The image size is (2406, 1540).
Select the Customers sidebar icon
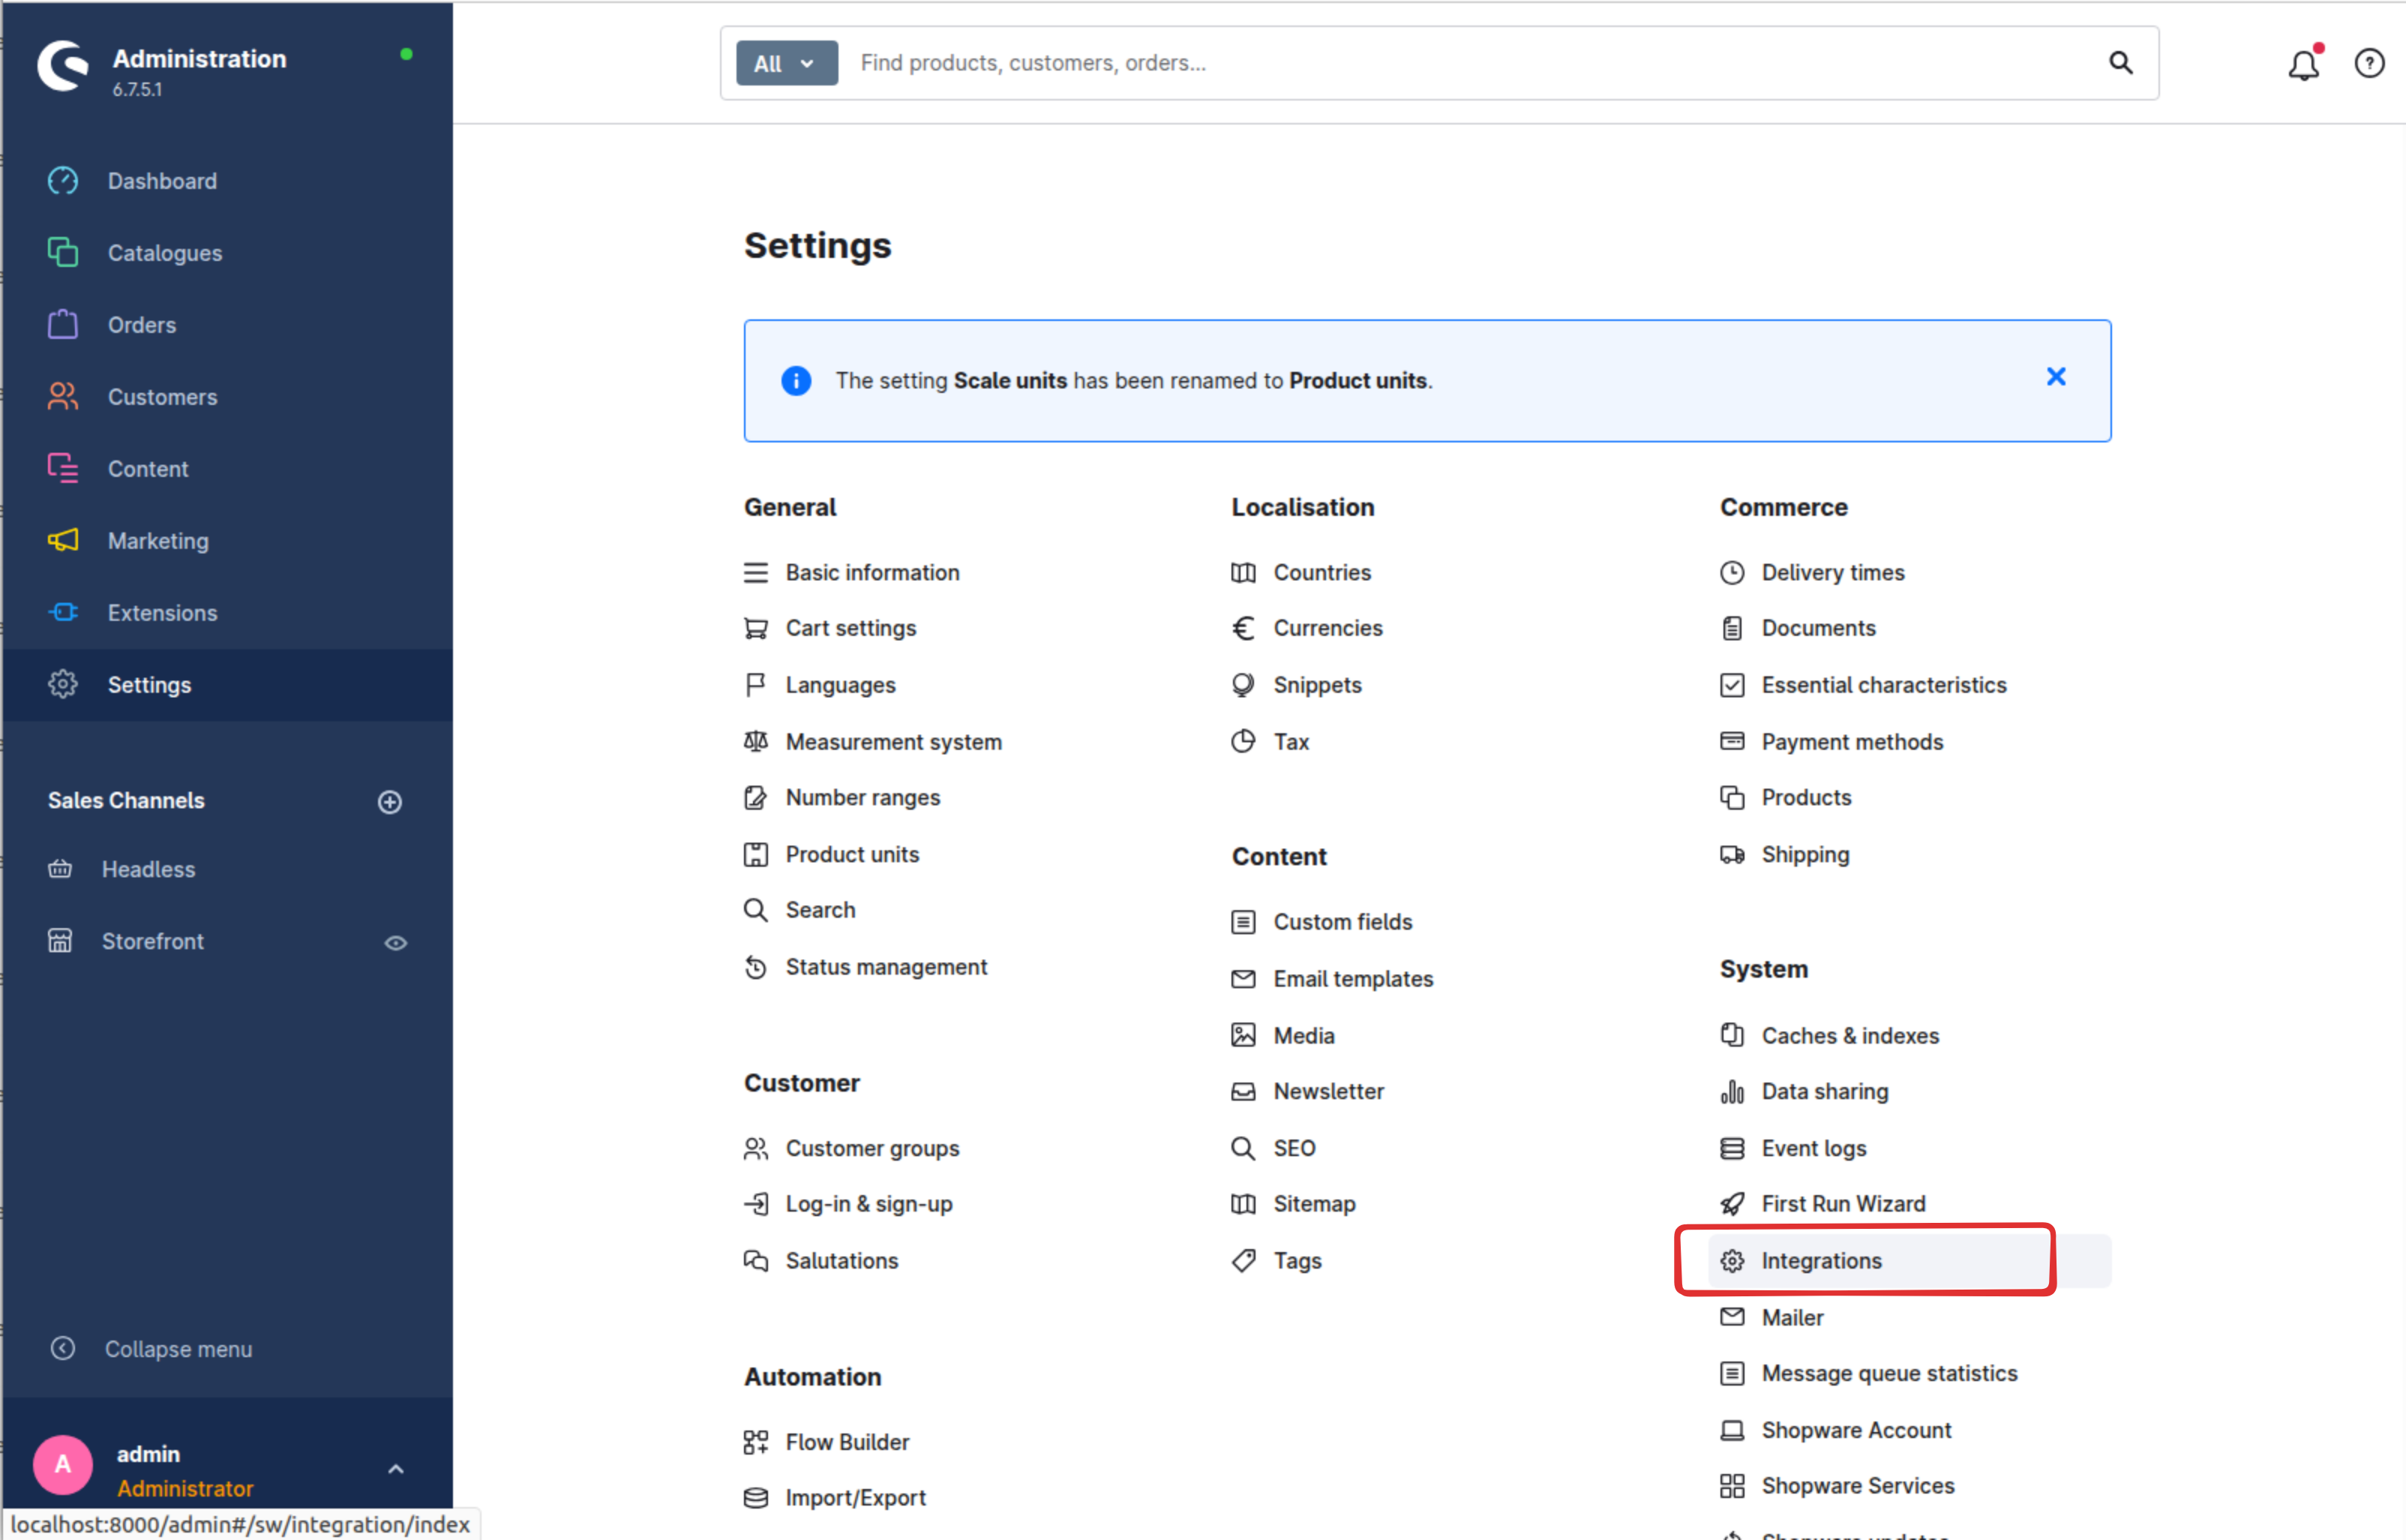tap(62, 396)
